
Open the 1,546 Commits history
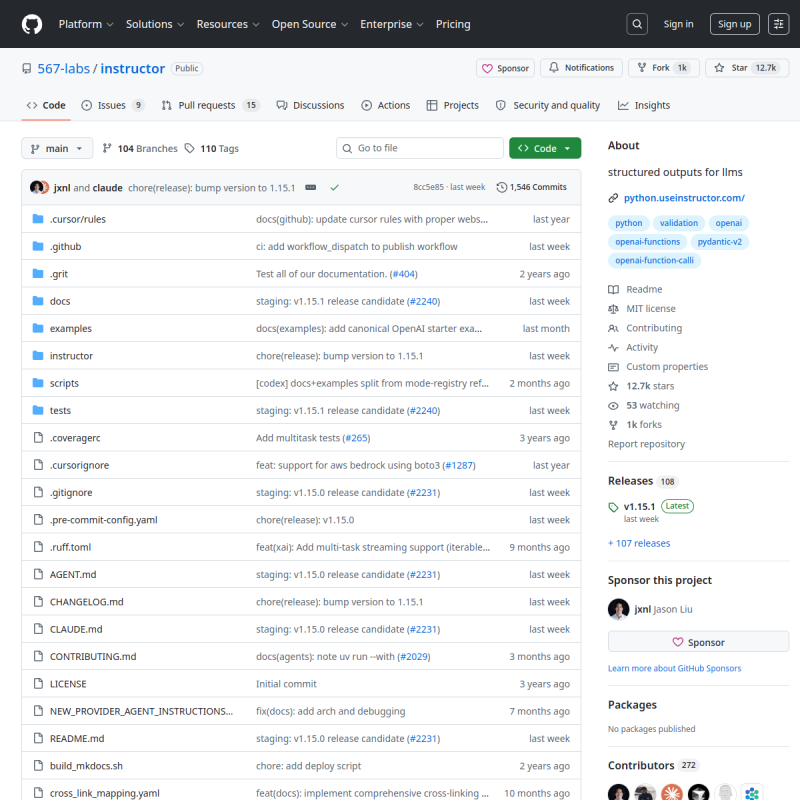tap(532, 187)
